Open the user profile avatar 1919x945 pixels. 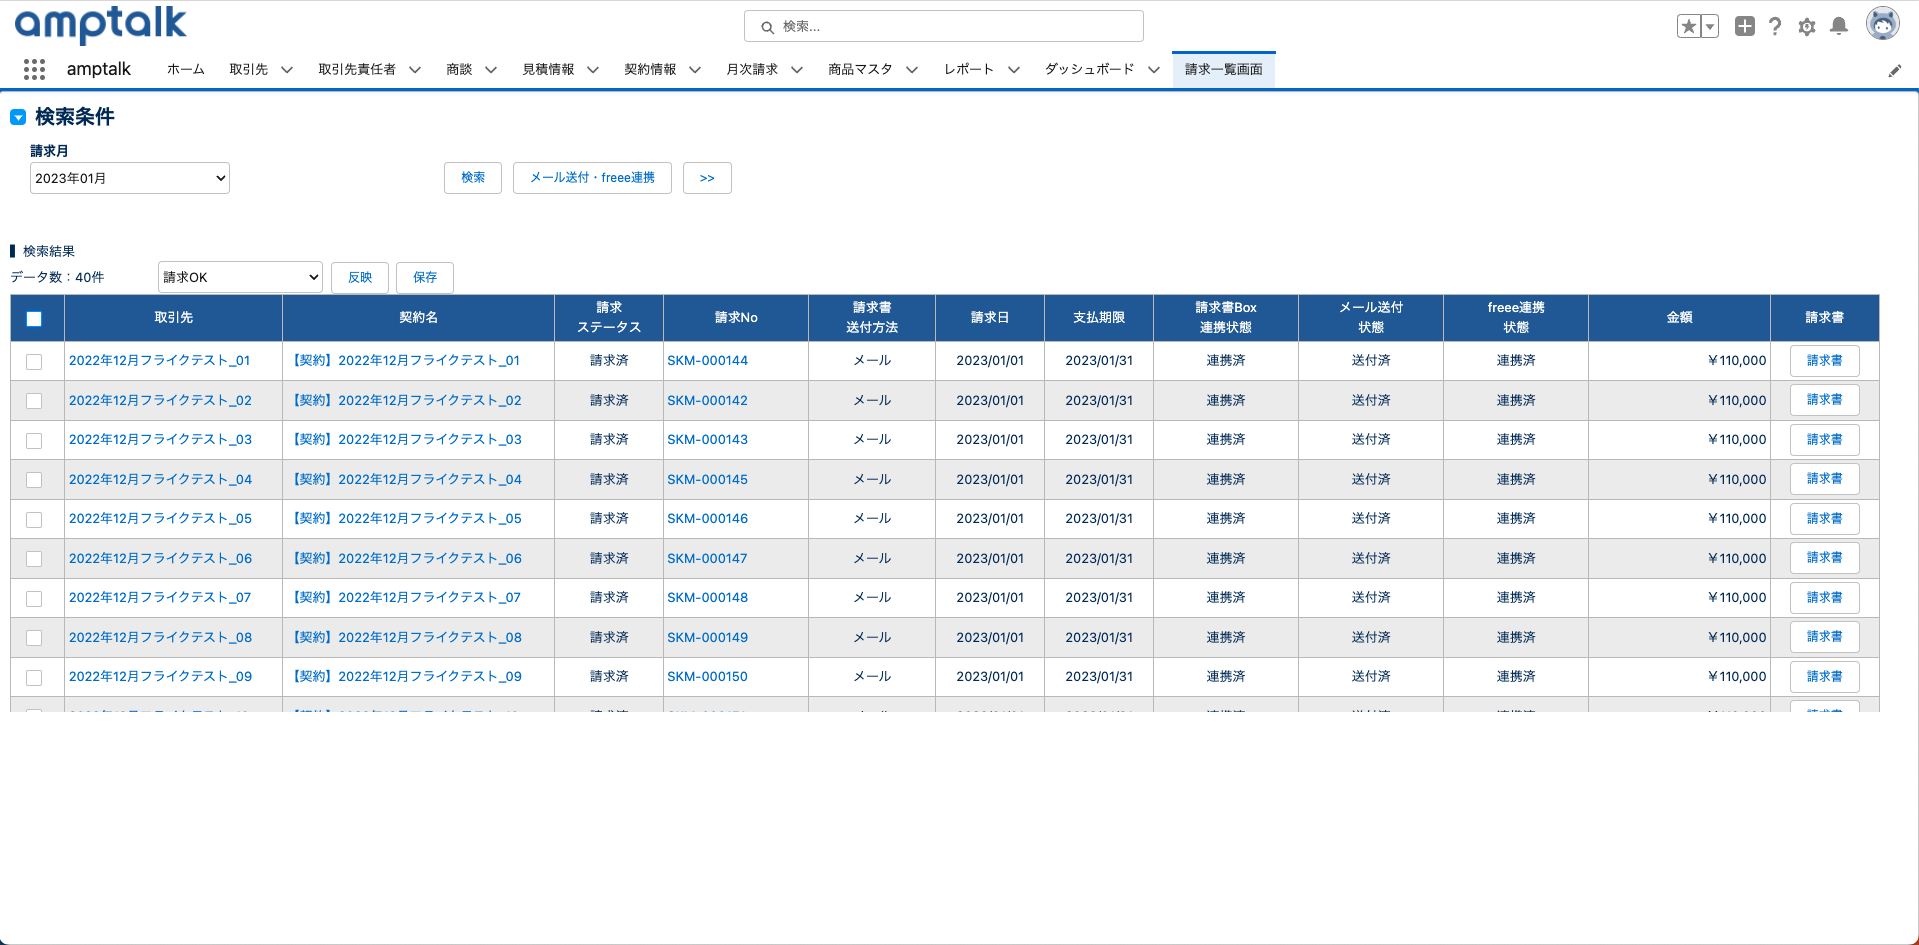(1883, 24)
